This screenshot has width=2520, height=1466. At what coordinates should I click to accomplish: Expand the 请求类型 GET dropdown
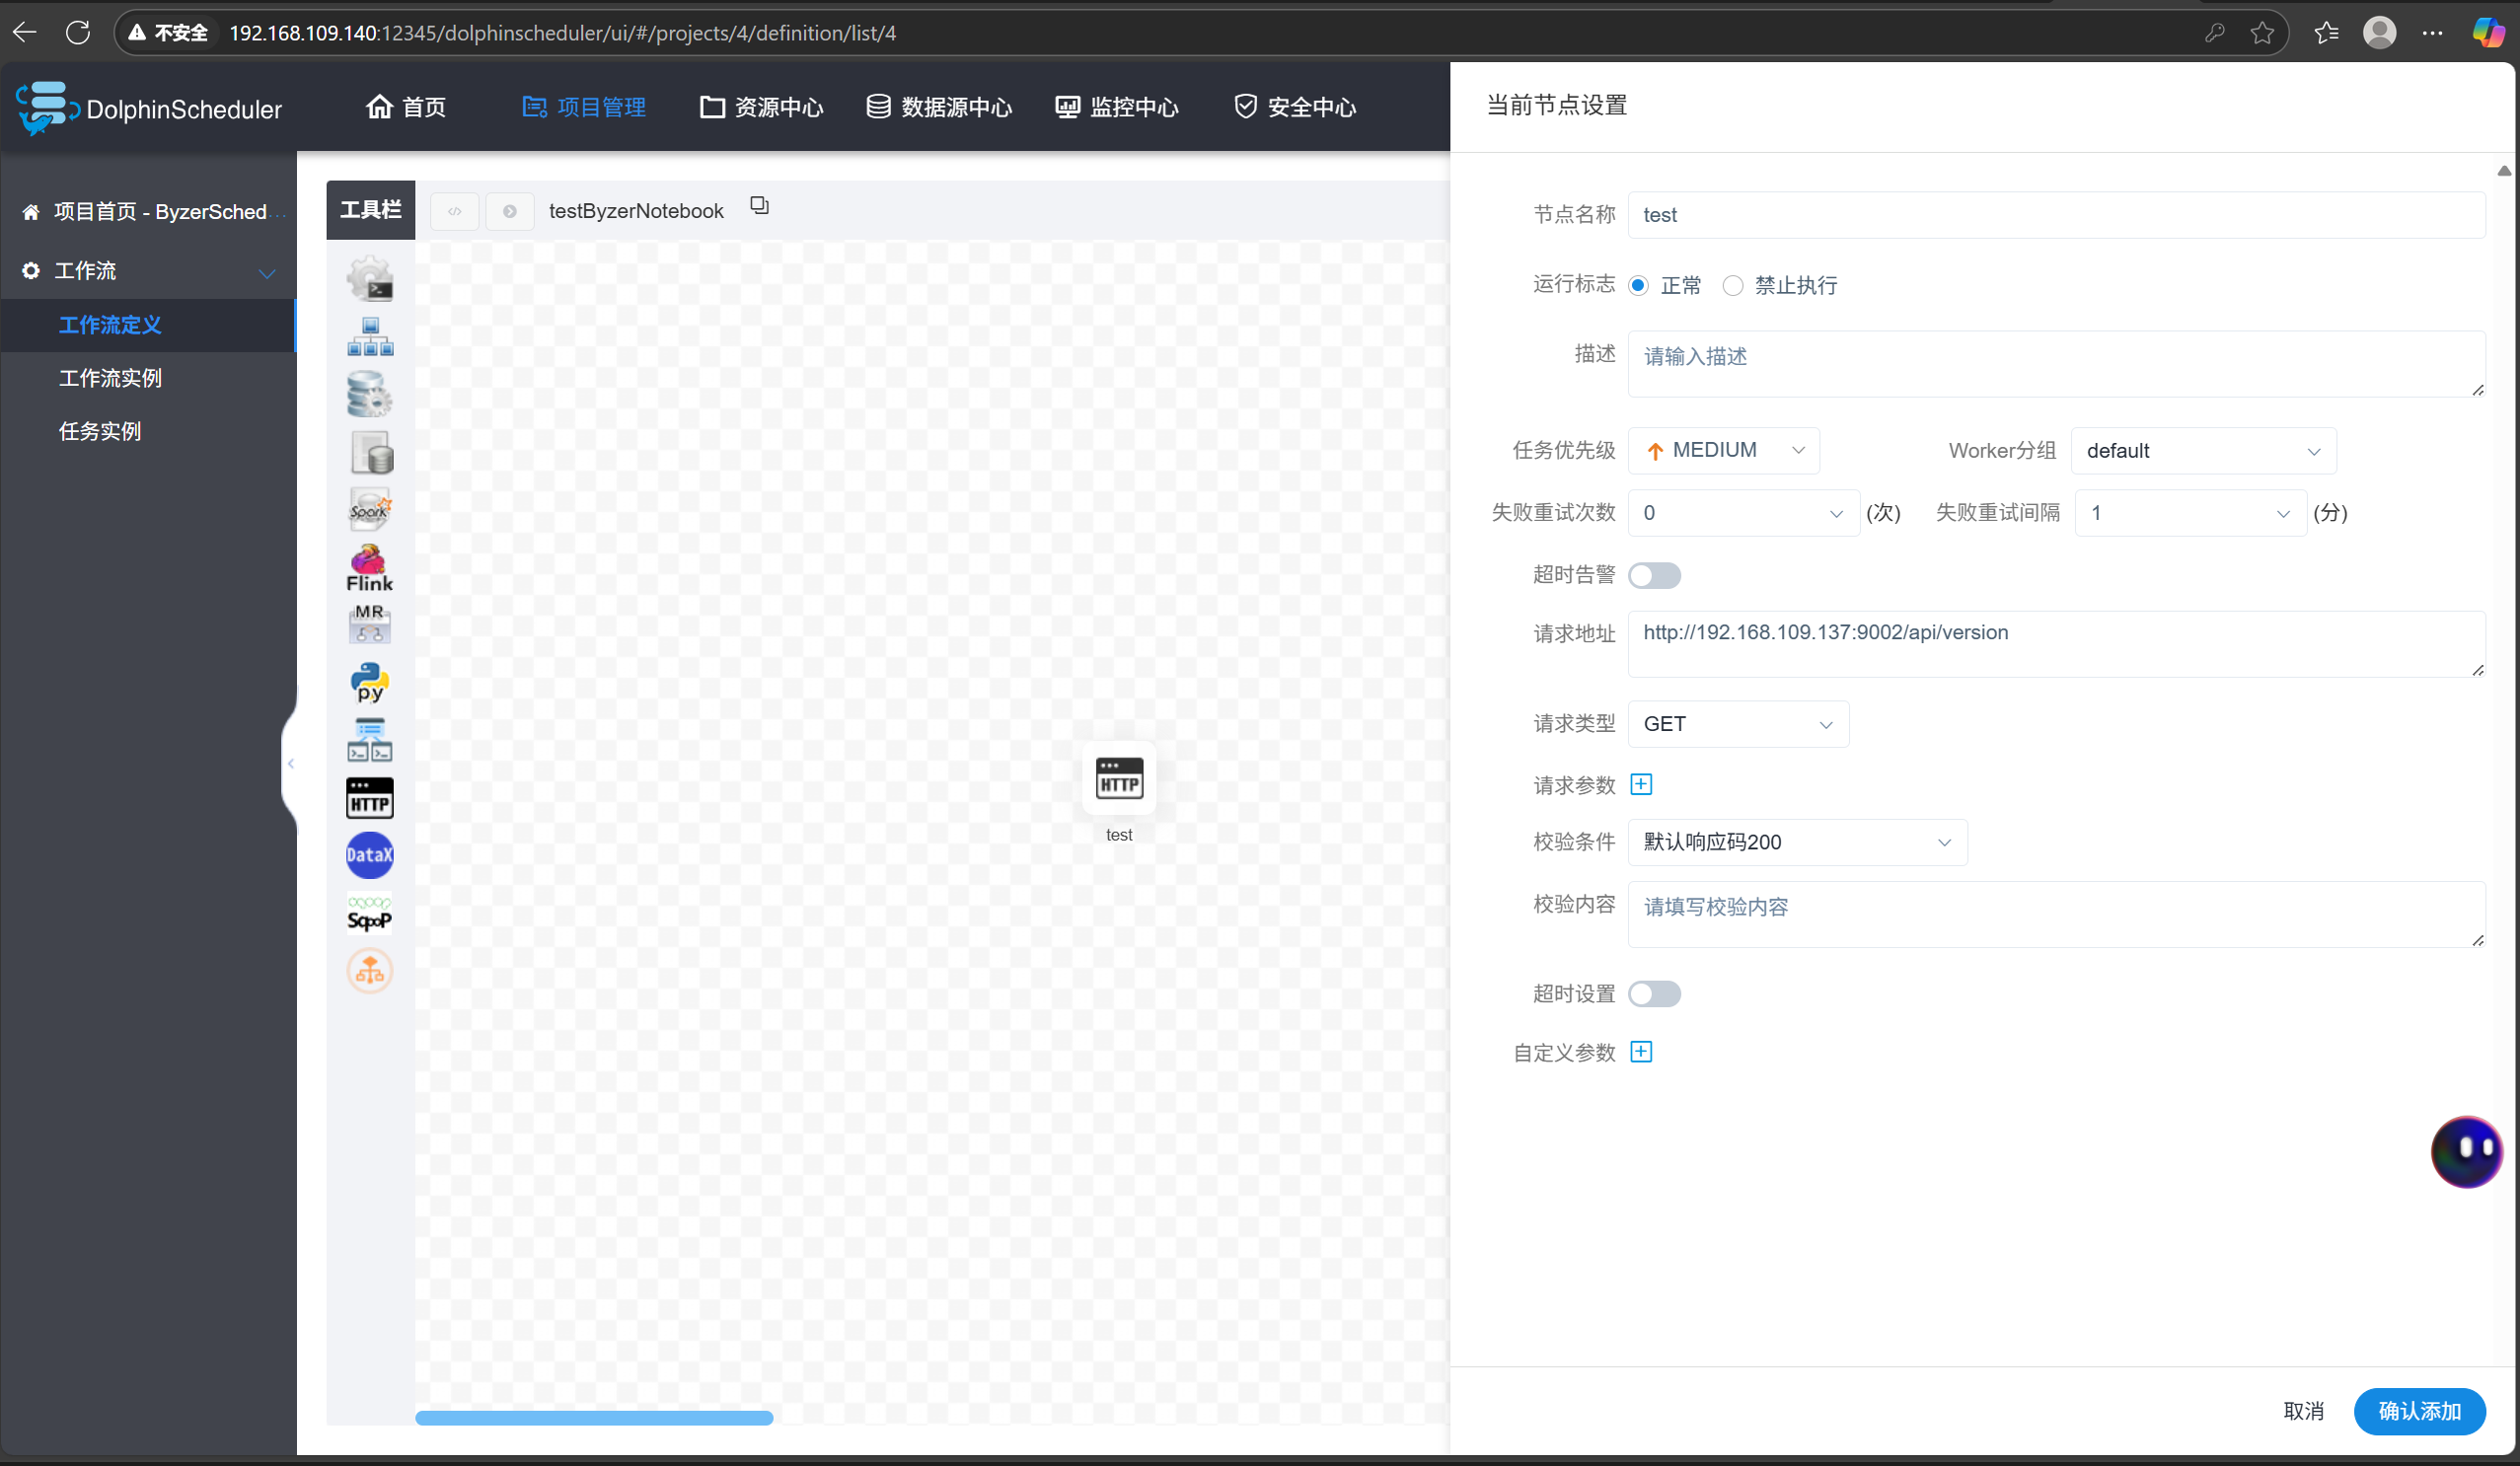[x=1738, y=724]
